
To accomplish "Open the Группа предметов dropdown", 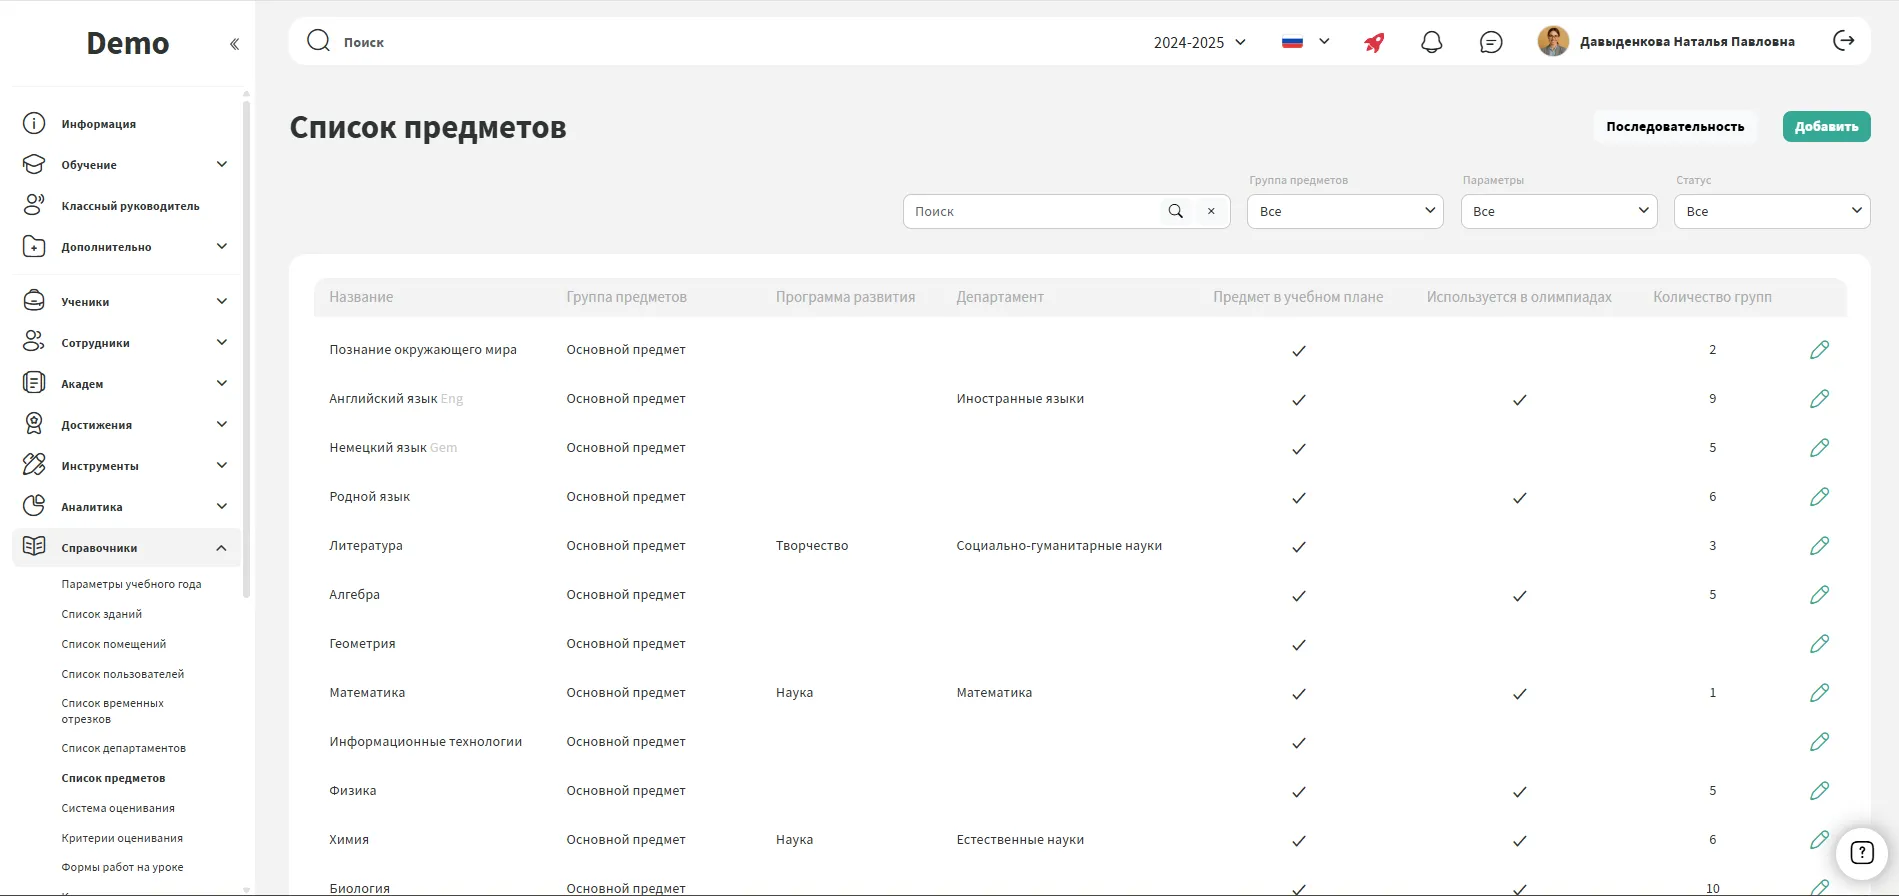I will 1344,211.
